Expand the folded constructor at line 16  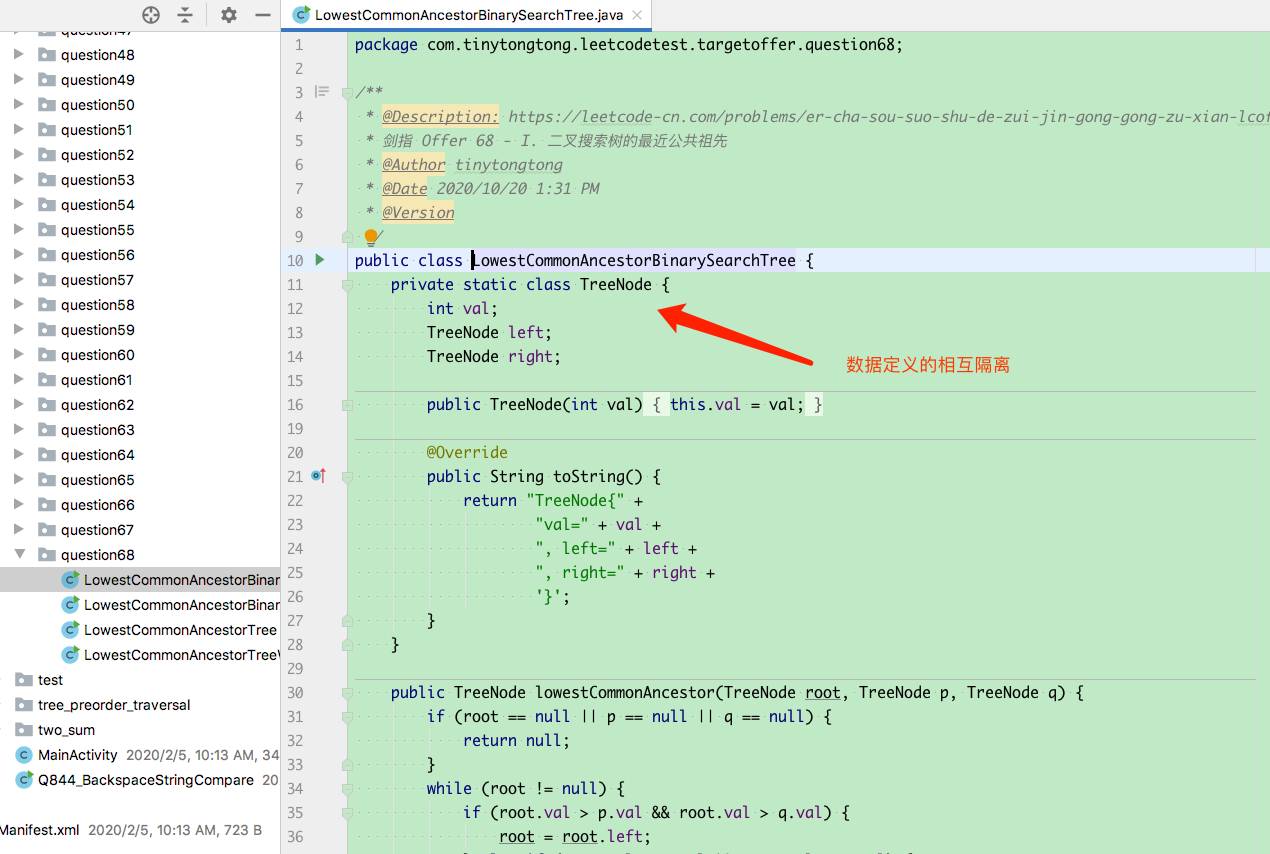coord(347,404)
